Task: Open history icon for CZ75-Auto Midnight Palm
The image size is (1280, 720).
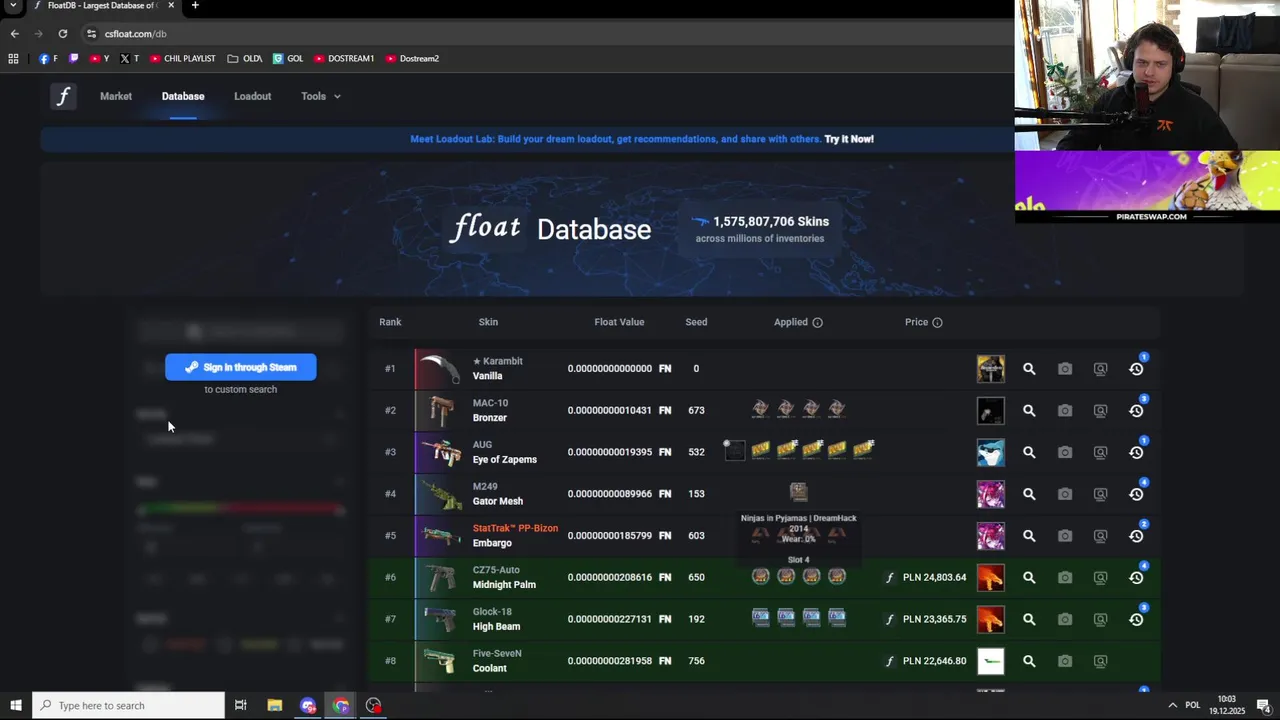Action: pyautogui.click(x=1136, y=577)
